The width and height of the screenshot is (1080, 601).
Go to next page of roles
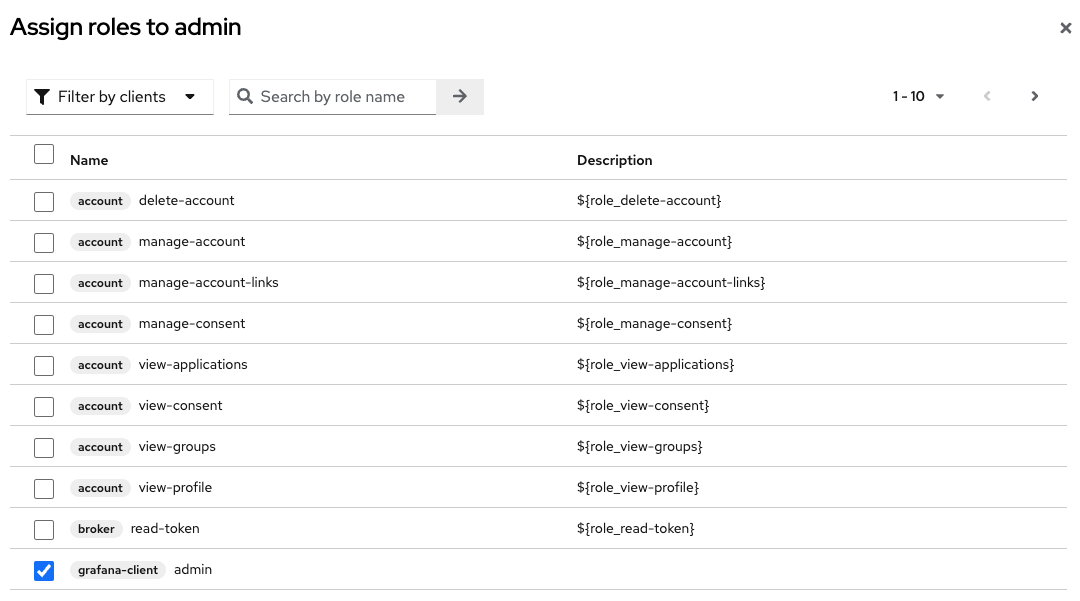coord(1034,96)
